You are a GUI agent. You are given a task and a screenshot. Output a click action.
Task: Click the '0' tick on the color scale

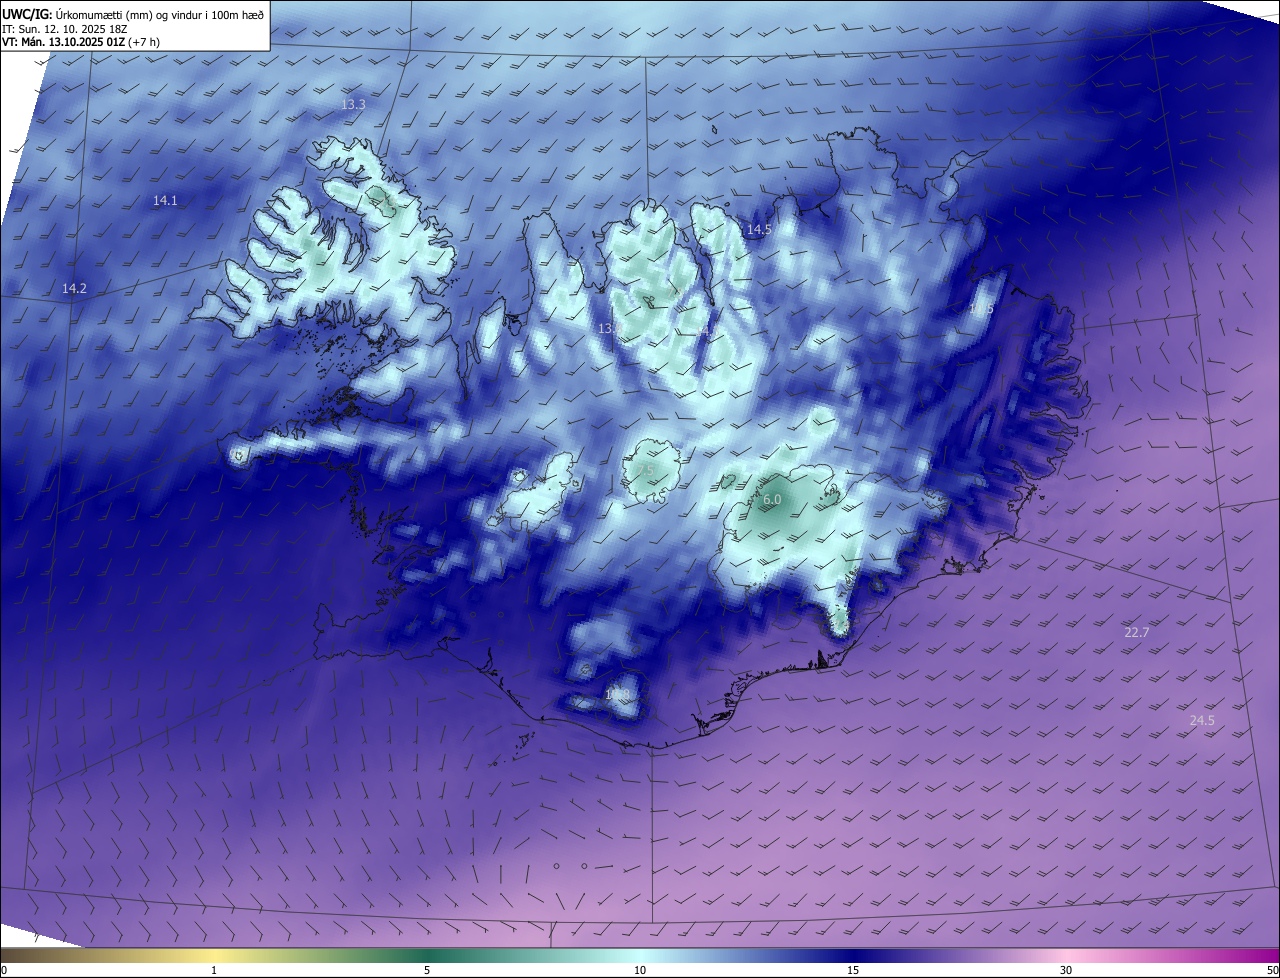[x=4, y=970]
